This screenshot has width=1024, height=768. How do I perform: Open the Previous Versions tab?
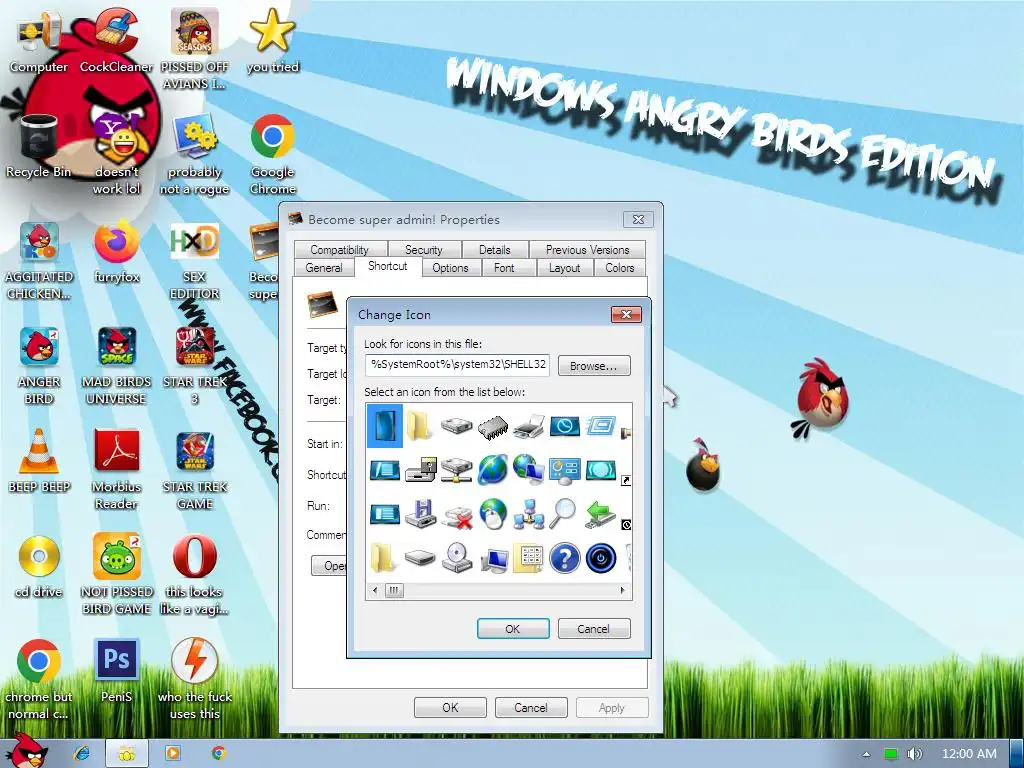tap(587, 249)
